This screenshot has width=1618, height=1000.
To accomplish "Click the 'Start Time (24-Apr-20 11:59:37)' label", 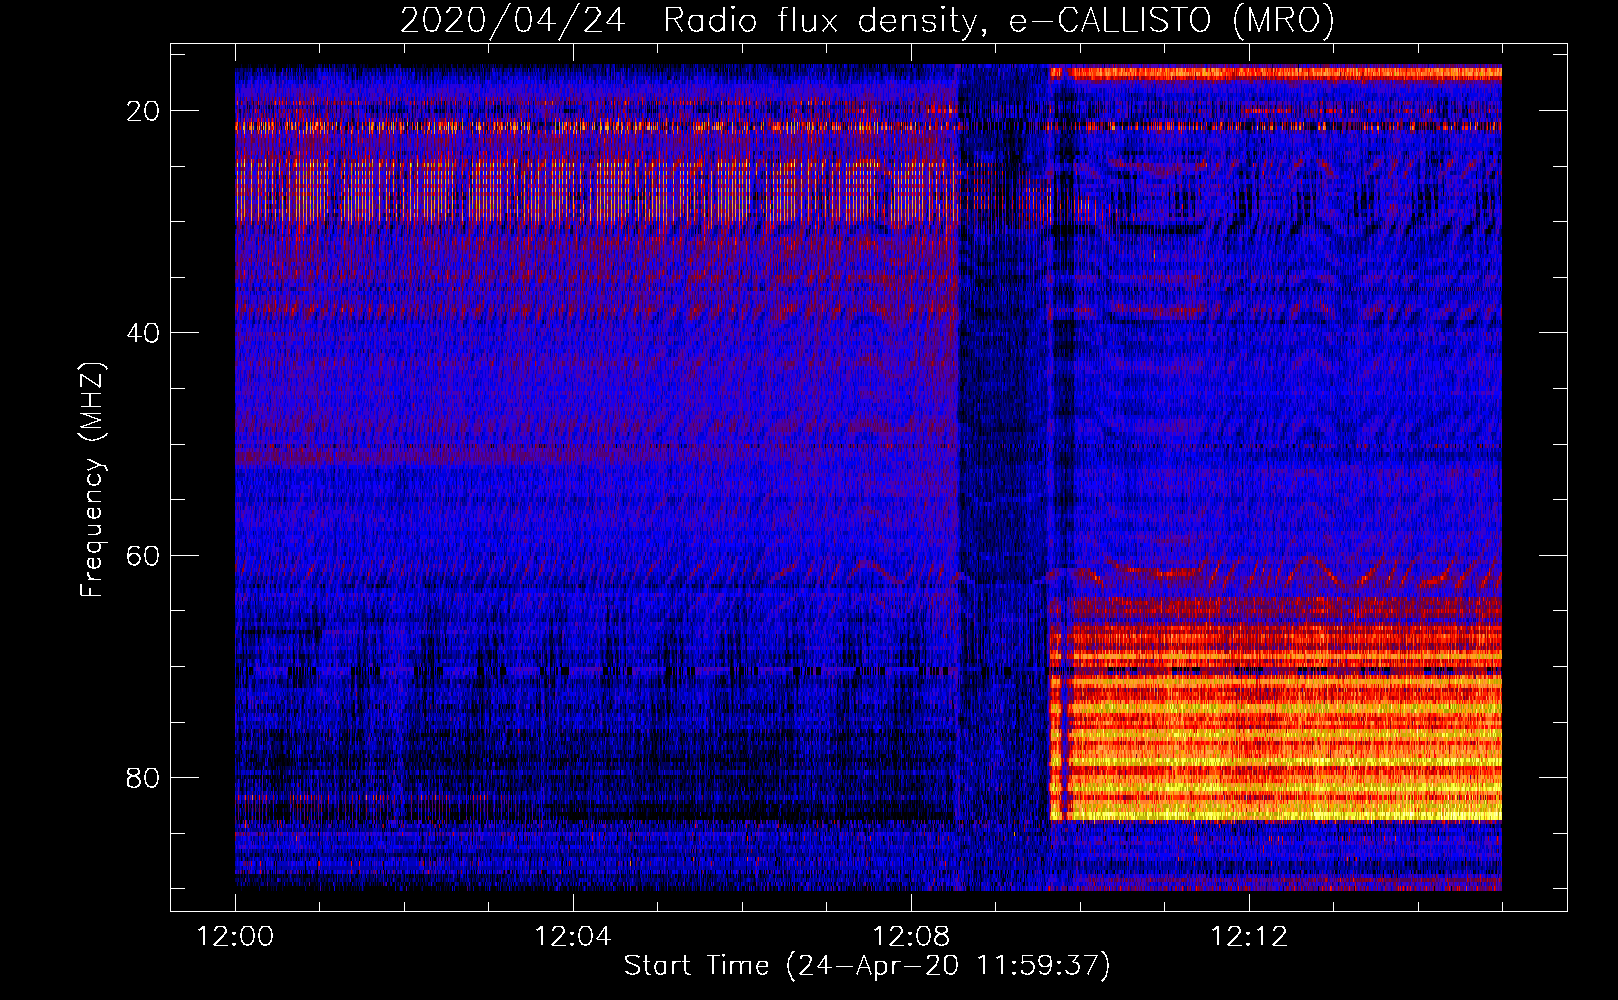I will tap(867, 966).
